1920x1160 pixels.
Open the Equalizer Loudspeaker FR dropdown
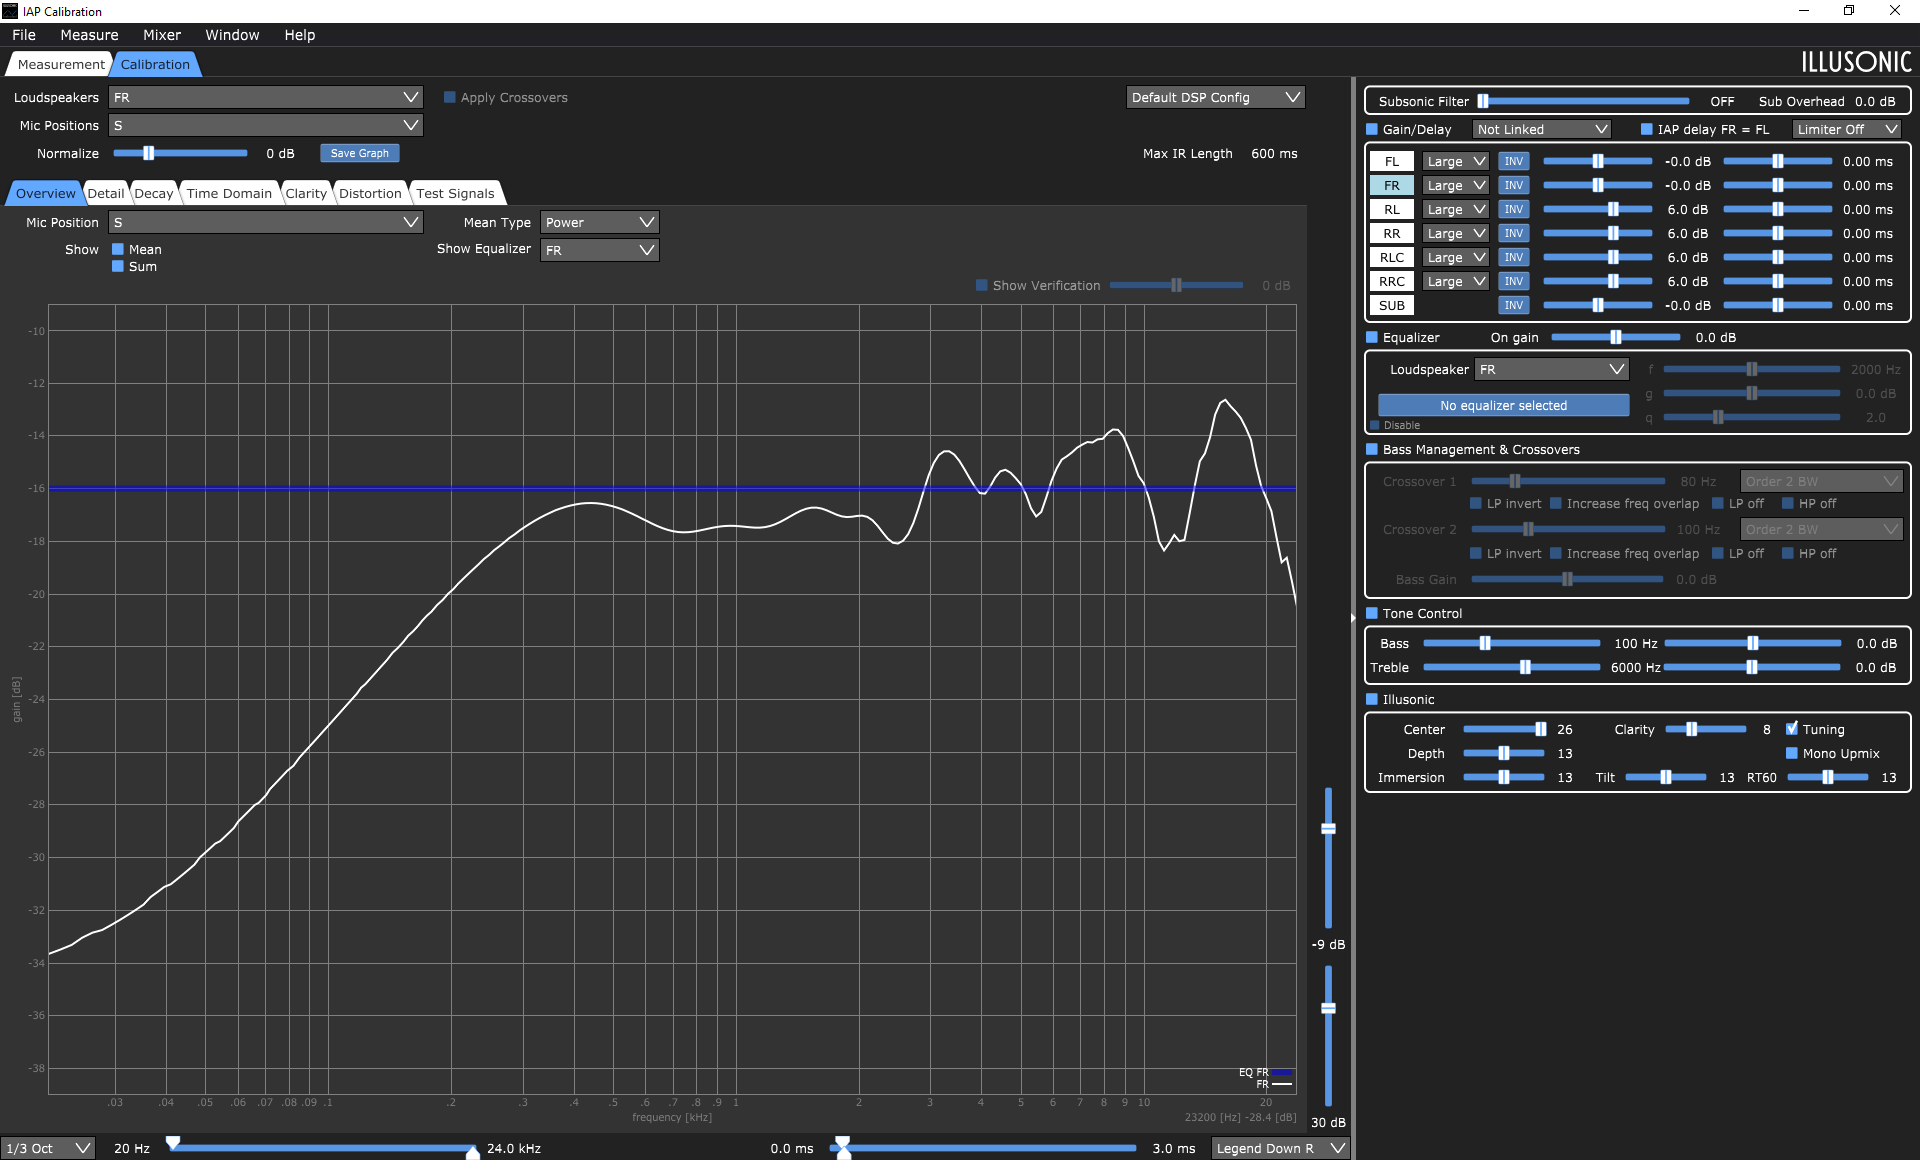click(1552, 369)
